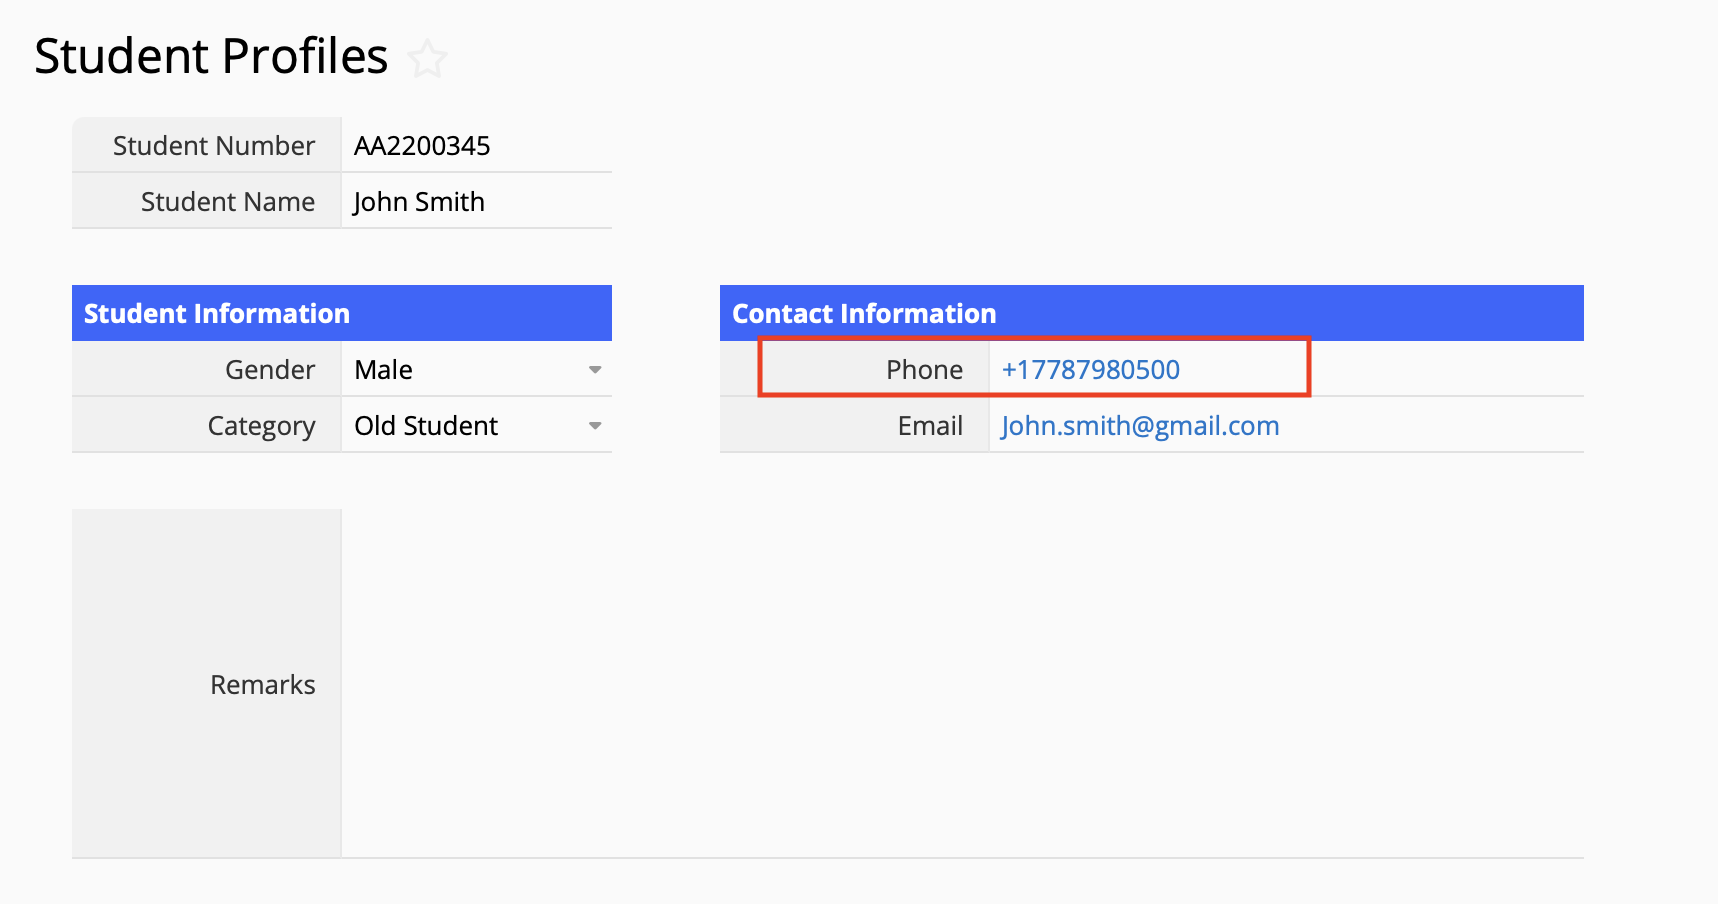Click the Student Information section header
The width and height of the screenshot is (1718, 904).
click(217, 314)
